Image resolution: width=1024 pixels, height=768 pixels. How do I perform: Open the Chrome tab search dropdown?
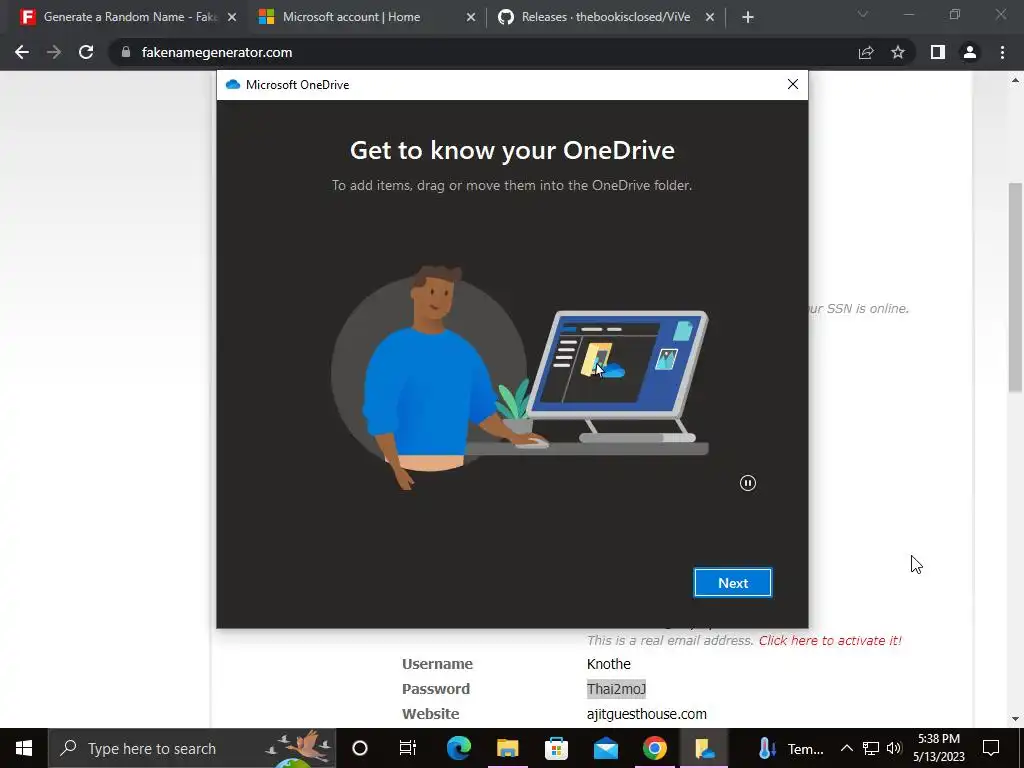(x=863, y=14)
